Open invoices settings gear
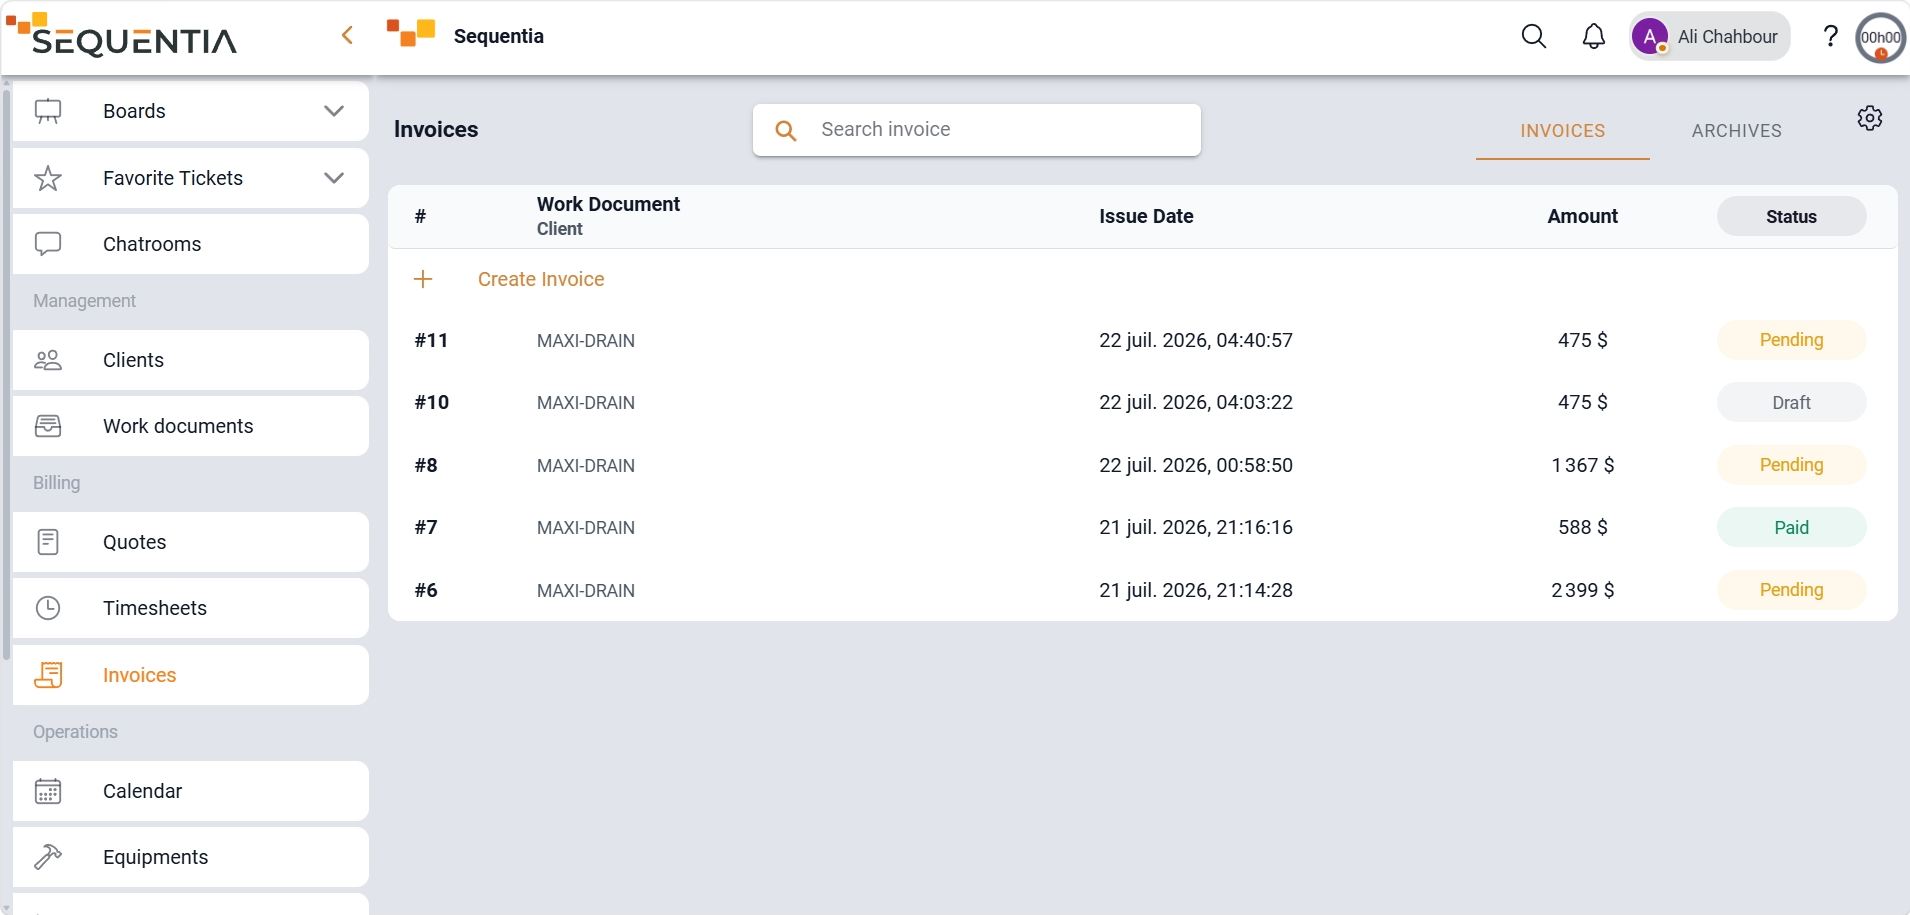The width and height of the screenshot is (1910, 915). (1870, 118)
